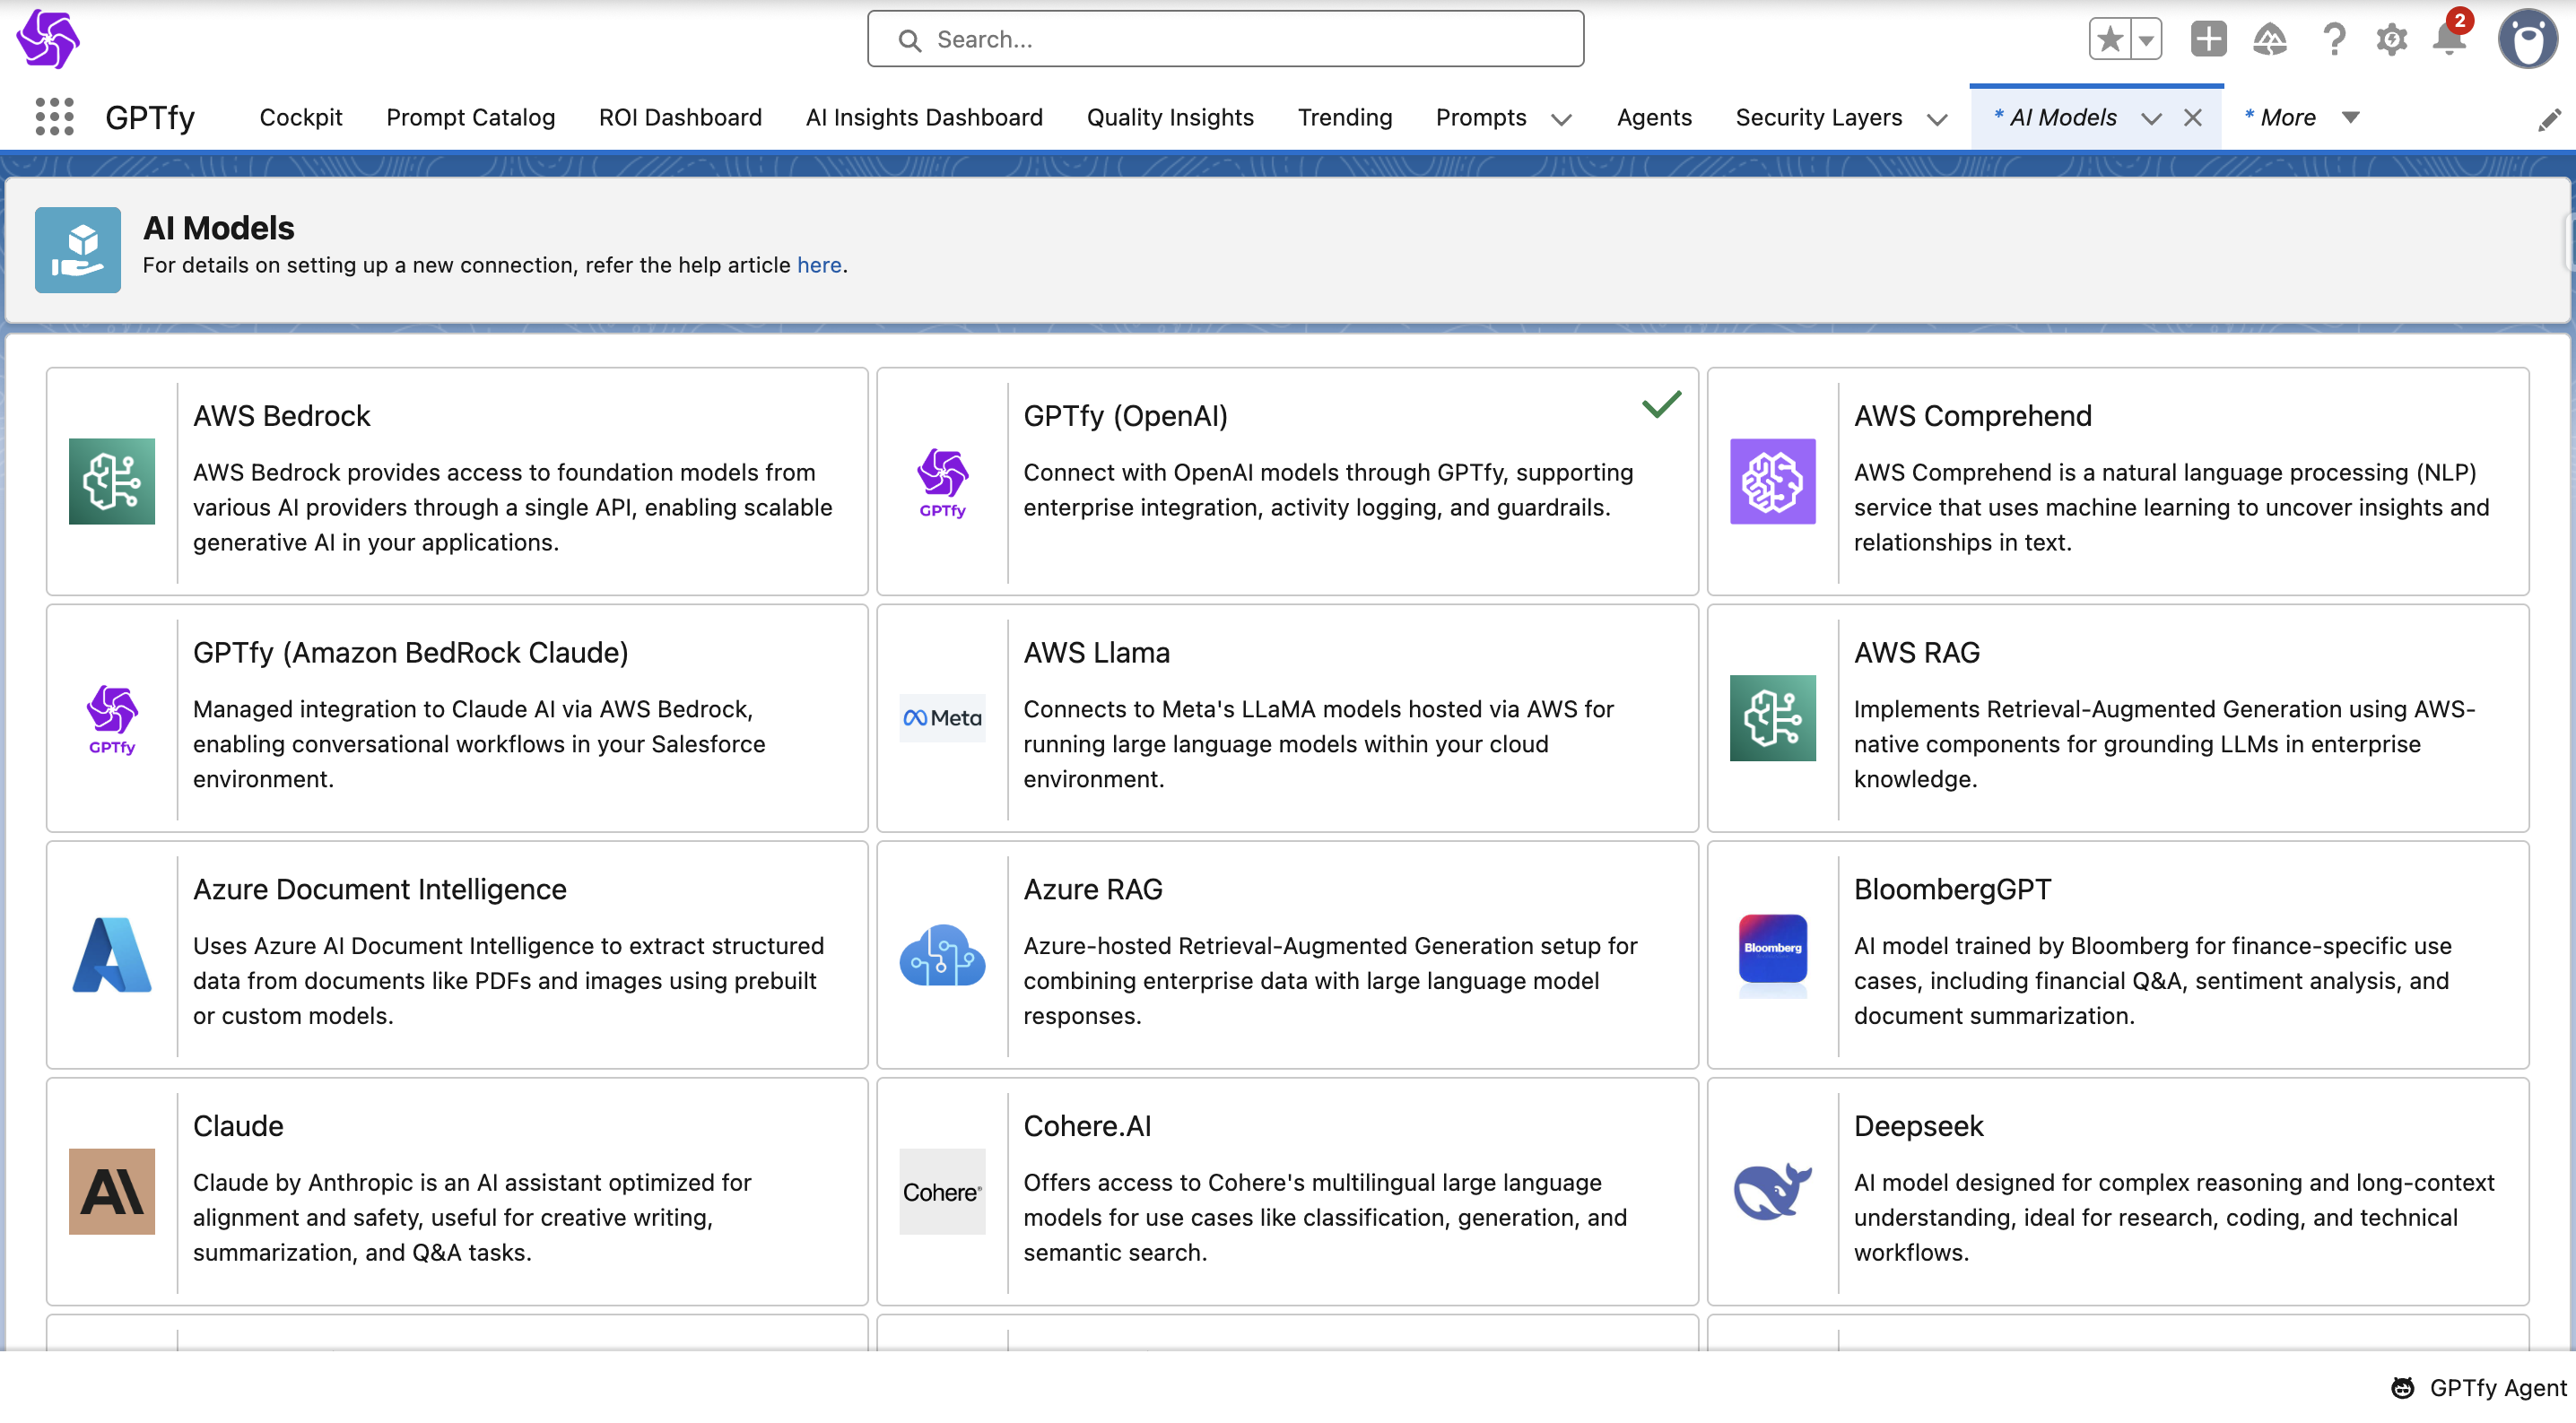The image size is (2576, 1423).
Task: Select the Claude model card
Action: tap(457, 1191)
